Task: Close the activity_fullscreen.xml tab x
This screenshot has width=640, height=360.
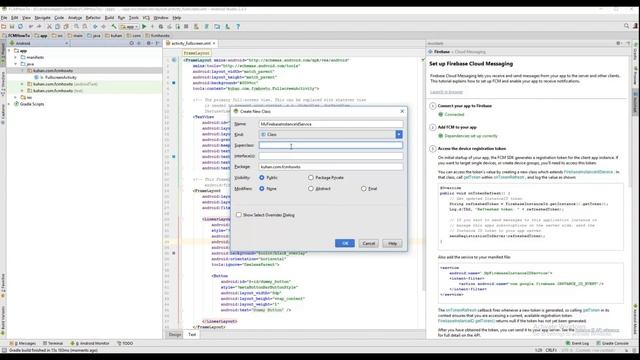Action: click(214, 43)
